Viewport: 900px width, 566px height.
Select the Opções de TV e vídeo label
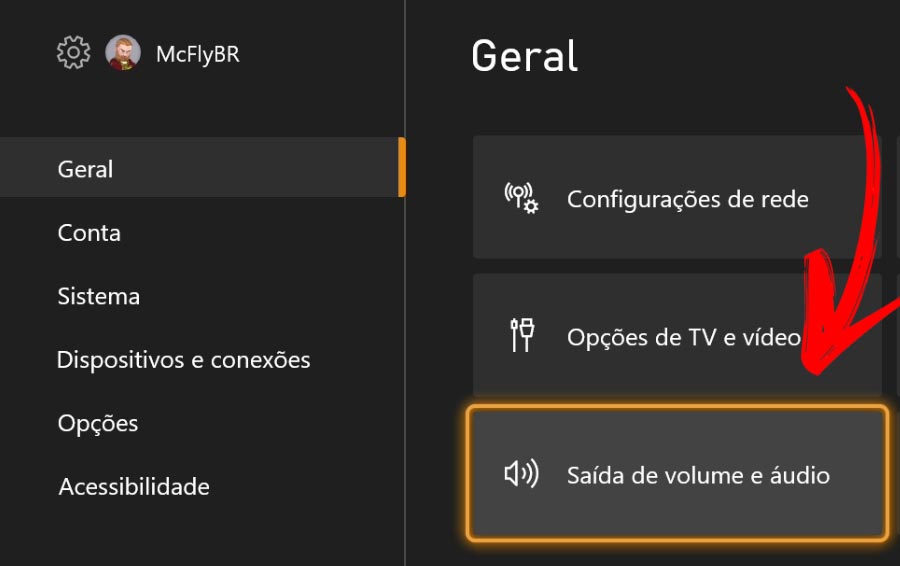click(684, 337)
